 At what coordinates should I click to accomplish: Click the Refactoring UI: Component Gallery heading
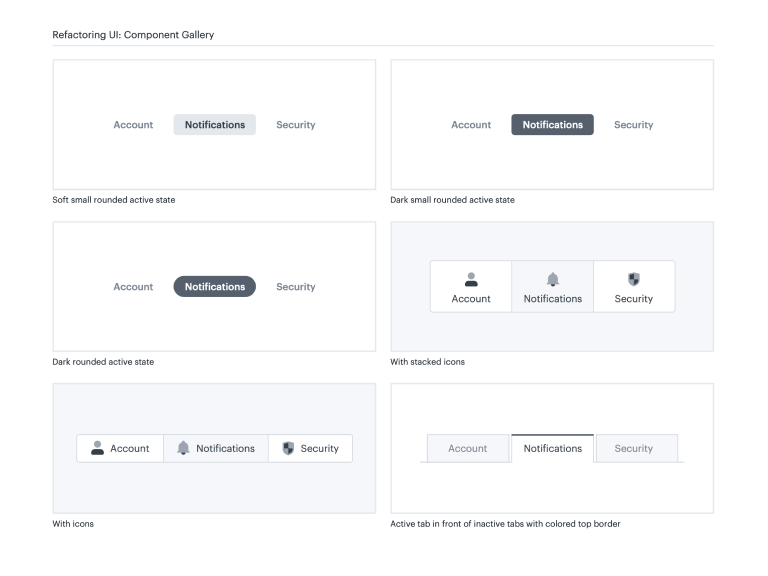[133, 35]
